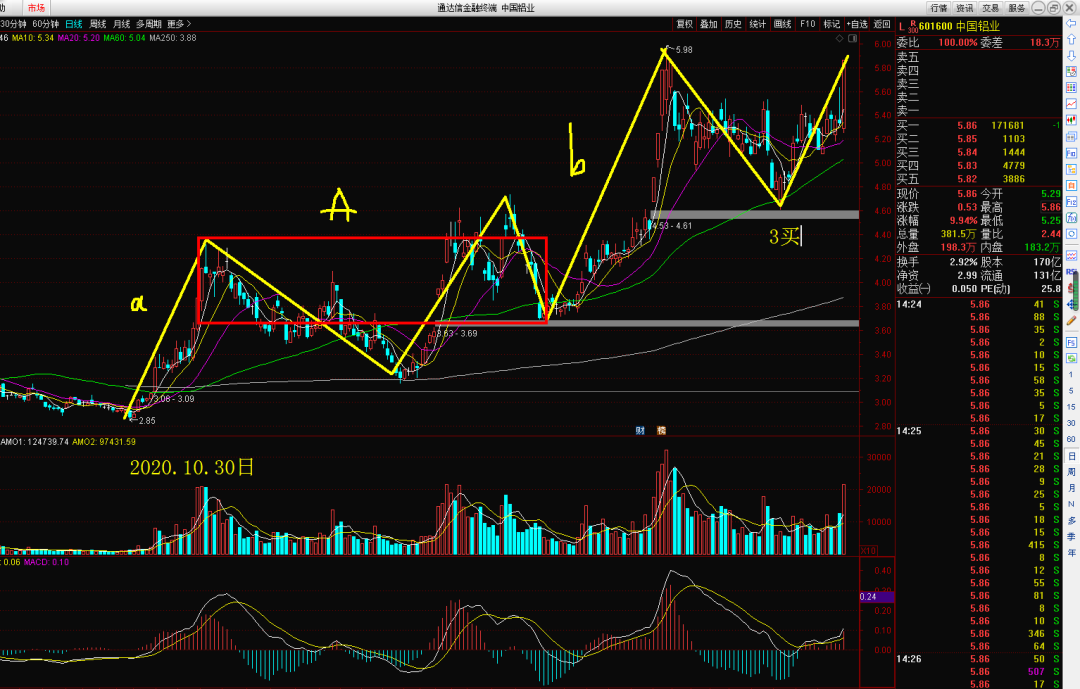
Task: Click the FS time-share chart icon
Action: click(1071, 342)
